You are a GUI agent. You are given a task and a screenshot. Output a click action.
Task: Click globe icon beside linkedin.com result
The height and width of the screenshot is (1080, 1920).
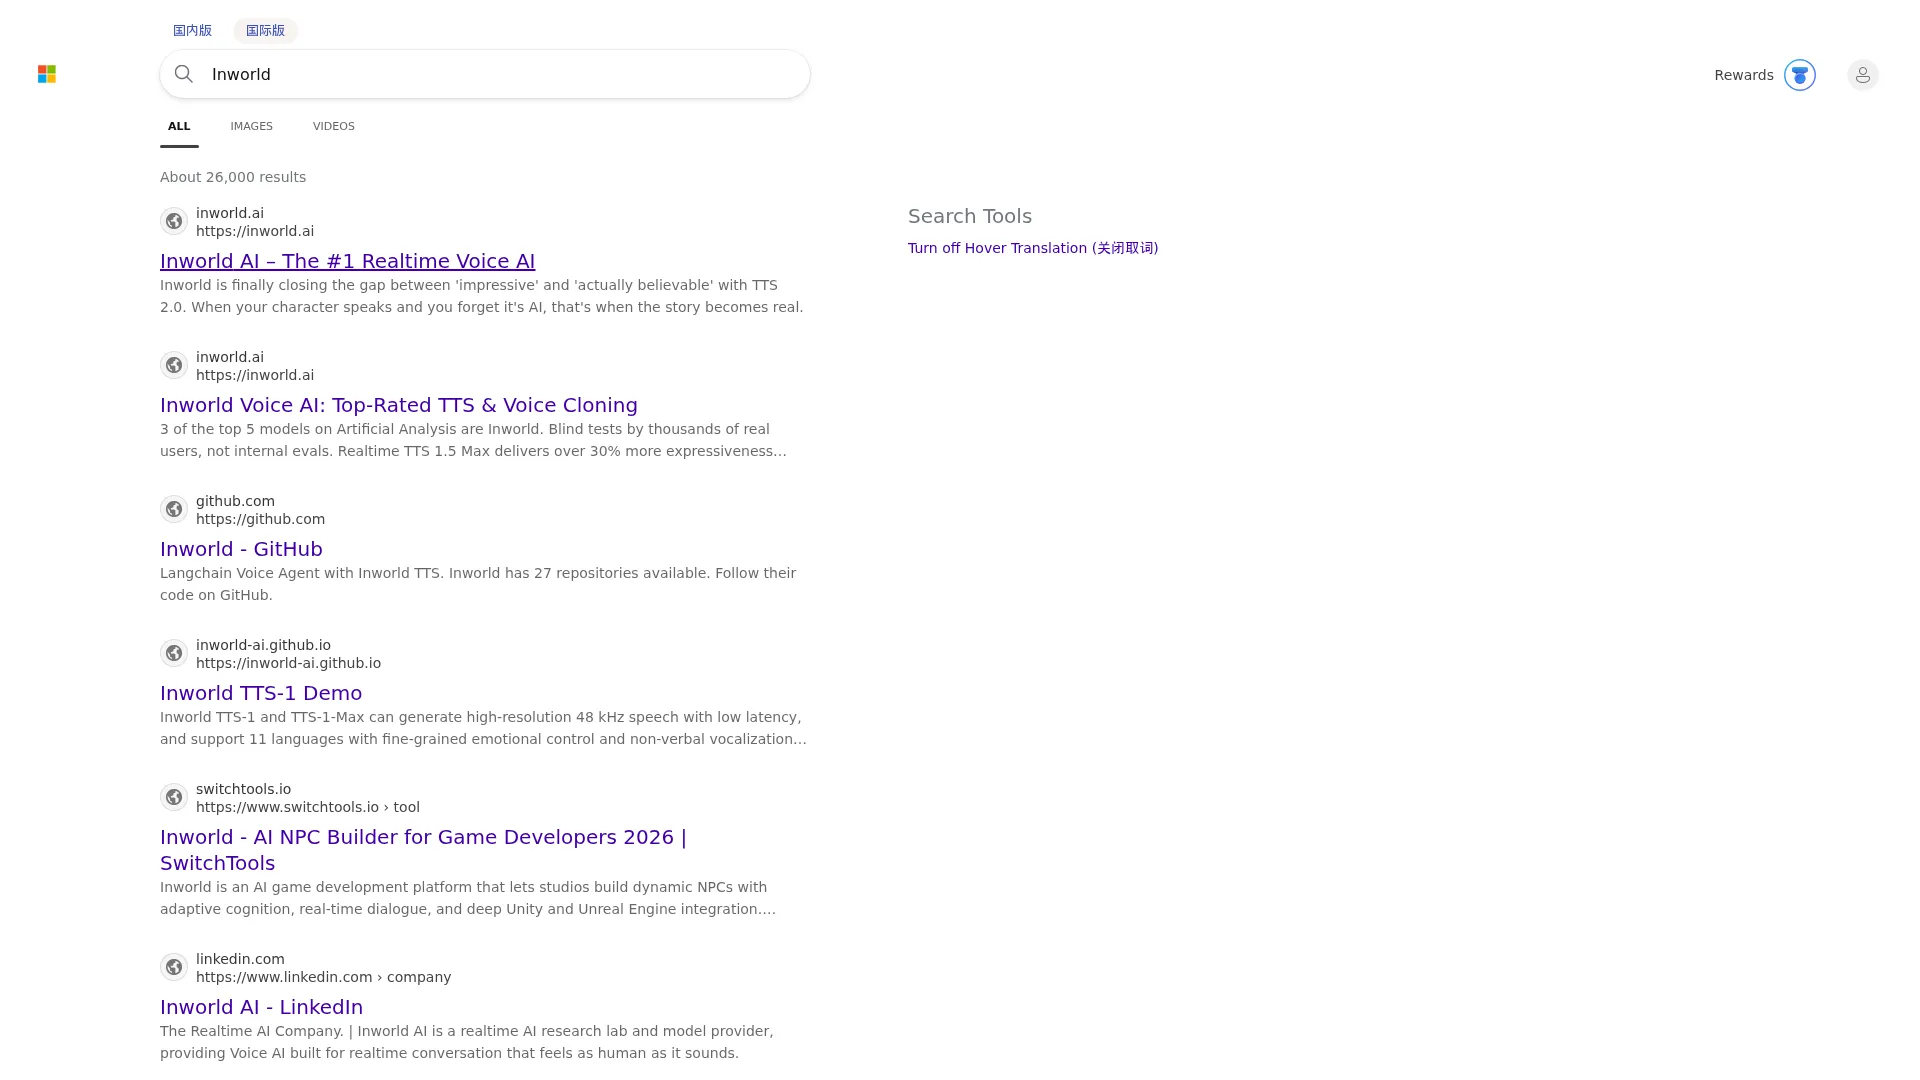pyautogui.click(x=174, y=967)
